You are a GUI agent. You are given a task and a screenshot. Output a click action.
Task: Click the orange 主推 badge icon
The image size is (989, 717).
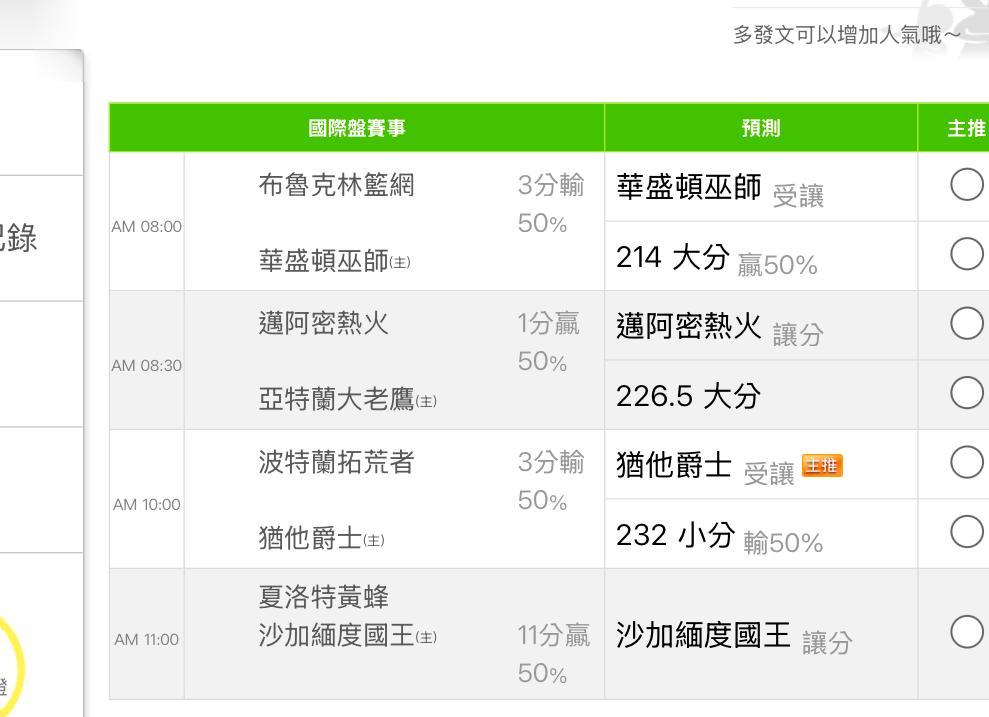click(823, 465)
